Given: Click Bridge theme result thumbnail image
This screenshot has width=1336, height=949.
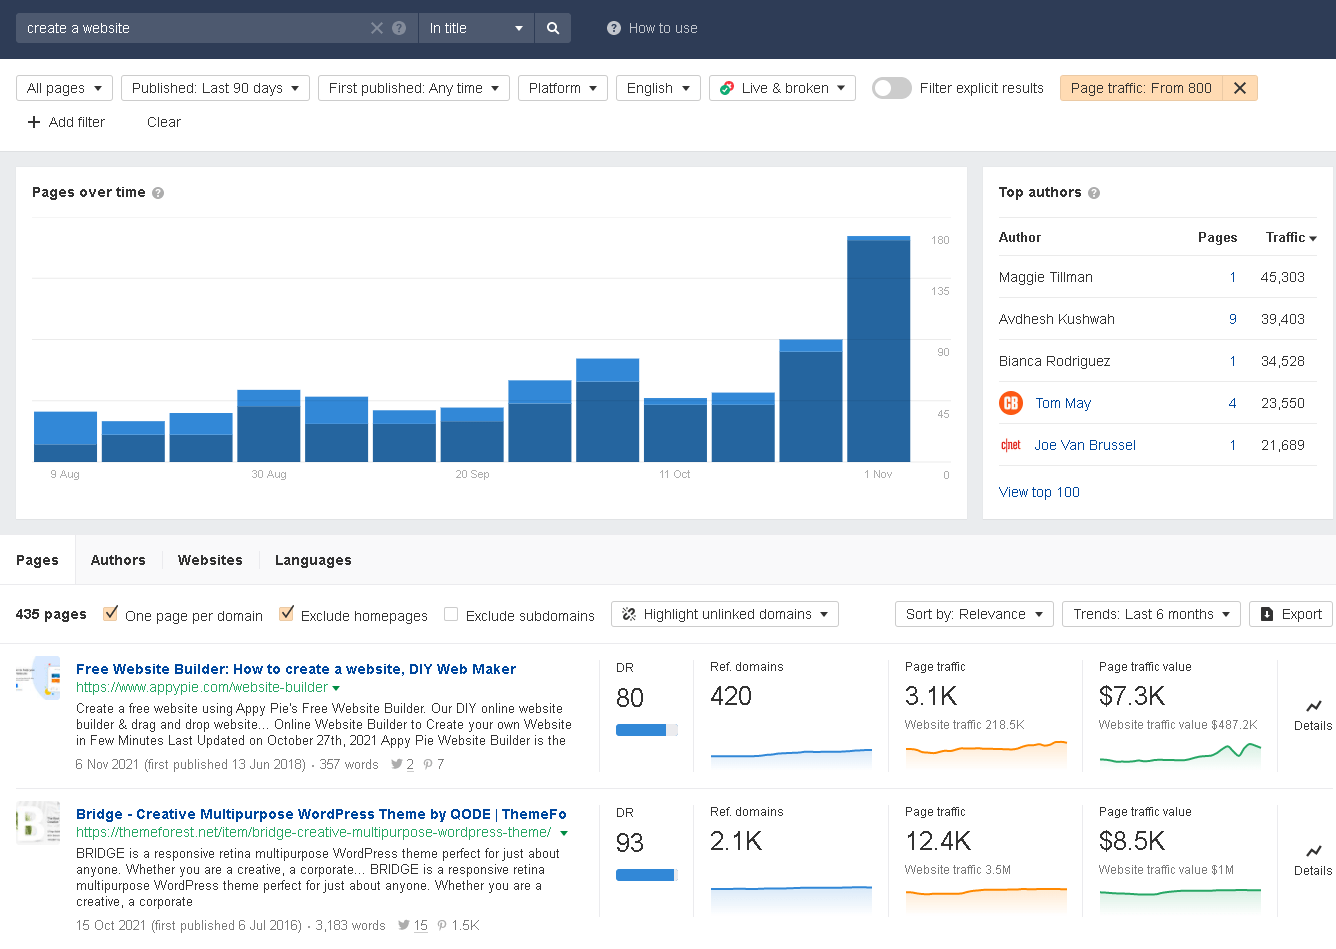Looking at the screenshot, I should tap(38, 822).
